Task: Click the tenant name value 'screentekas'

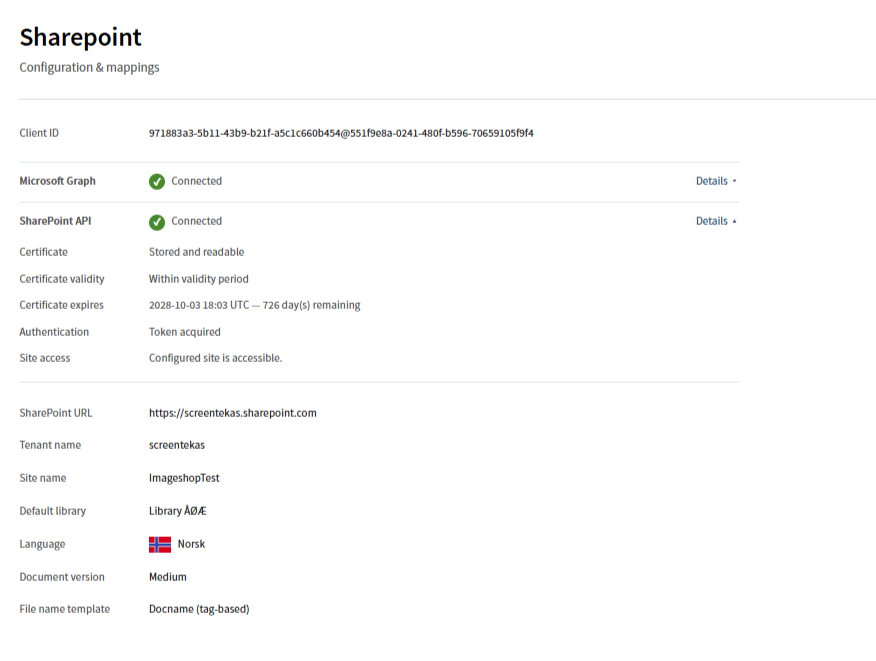Action: pos(177,445)
